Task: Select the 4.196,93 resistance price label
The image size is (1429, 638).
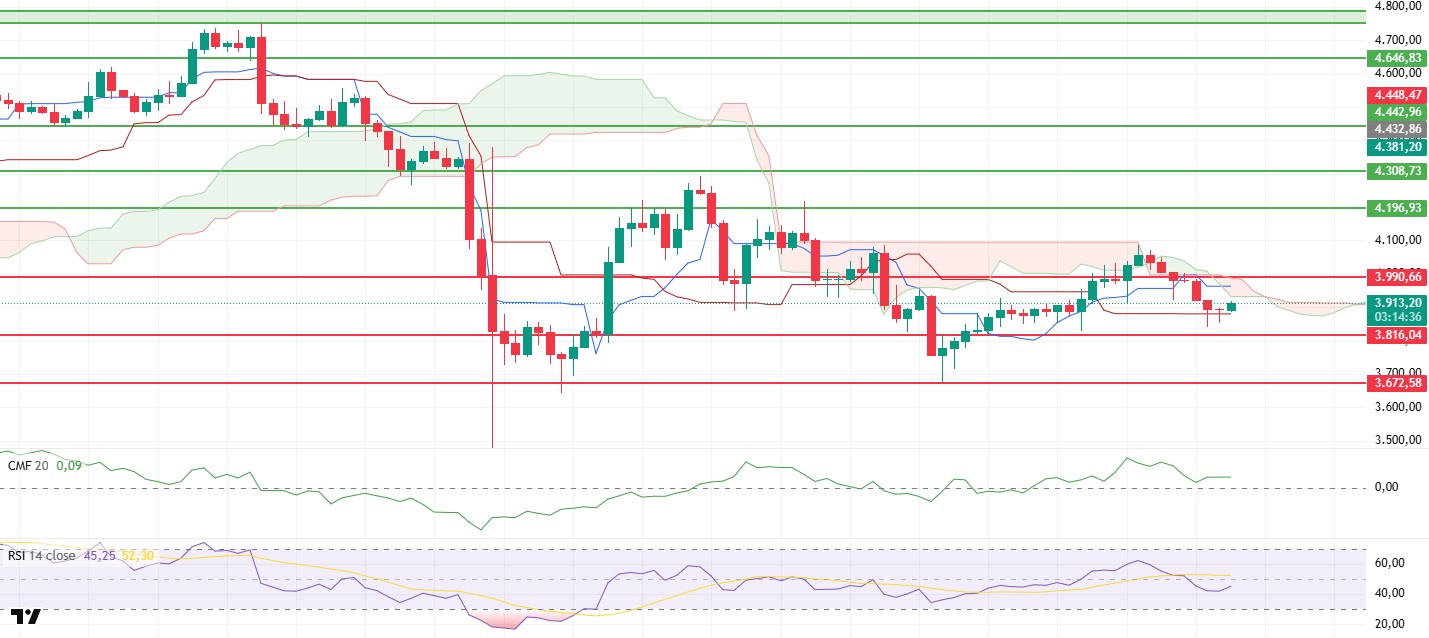Action: (1395, 208)
